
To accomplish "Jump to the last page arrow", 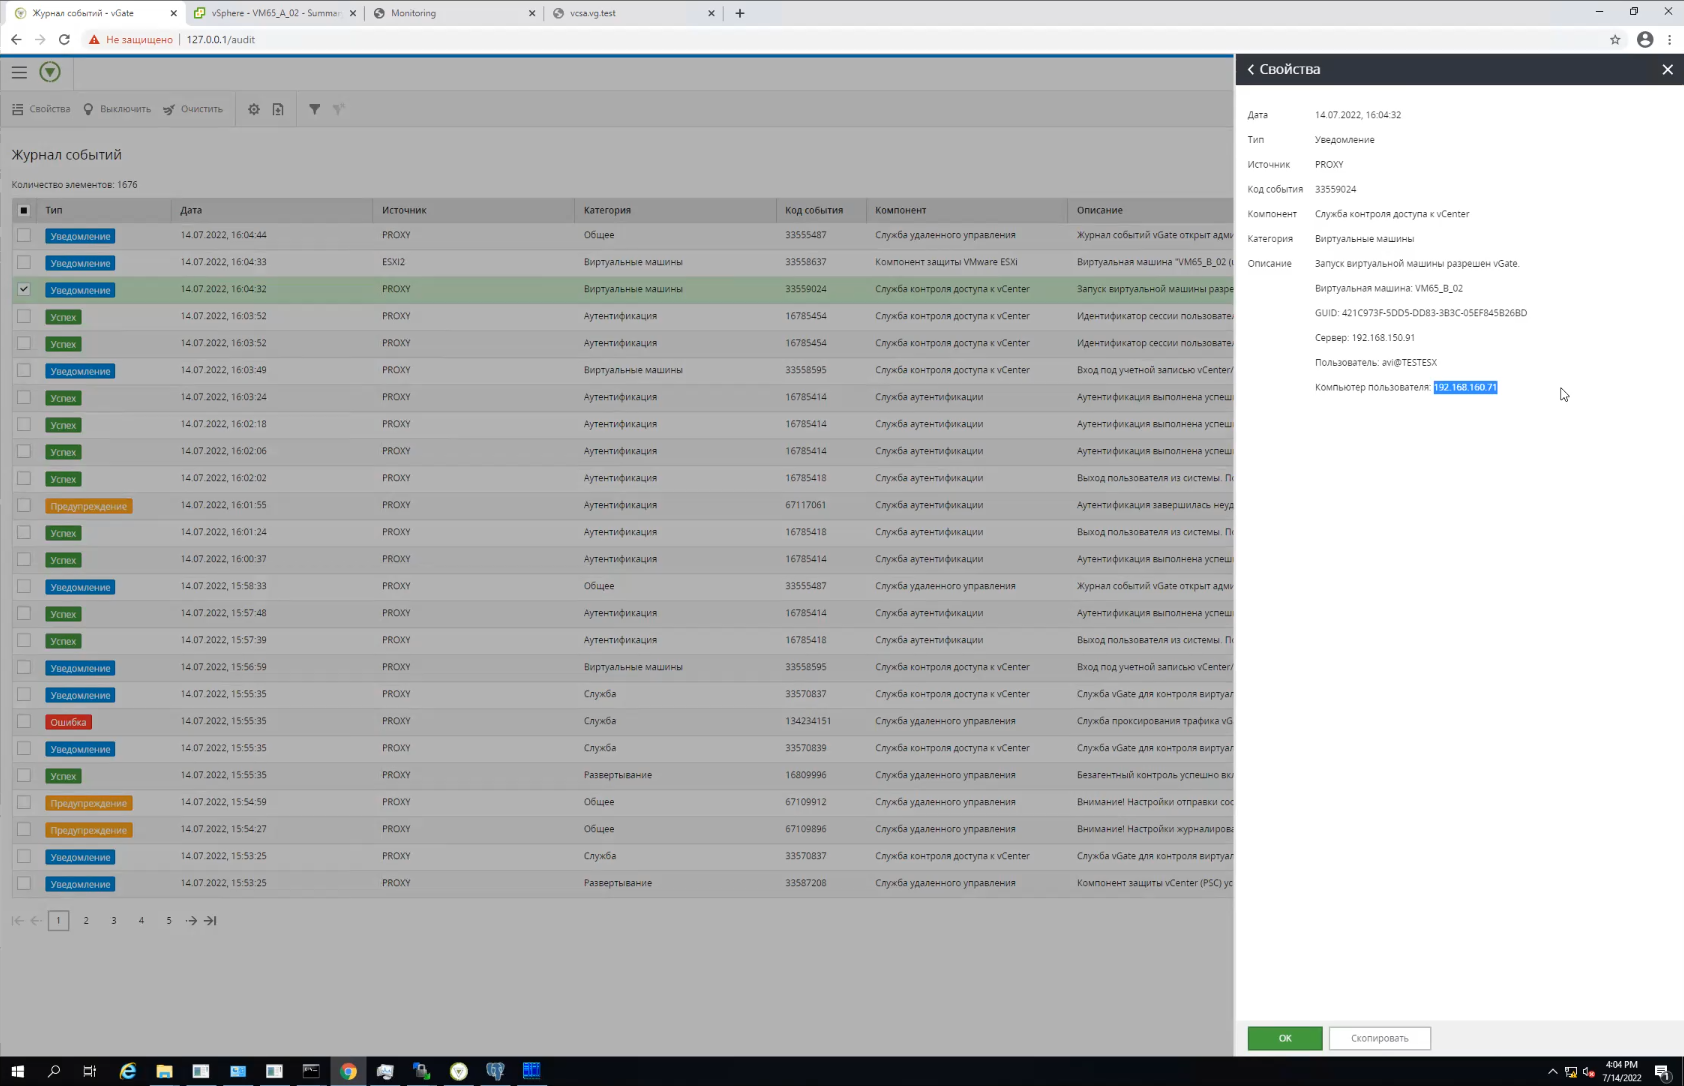I will coord(210,921).
